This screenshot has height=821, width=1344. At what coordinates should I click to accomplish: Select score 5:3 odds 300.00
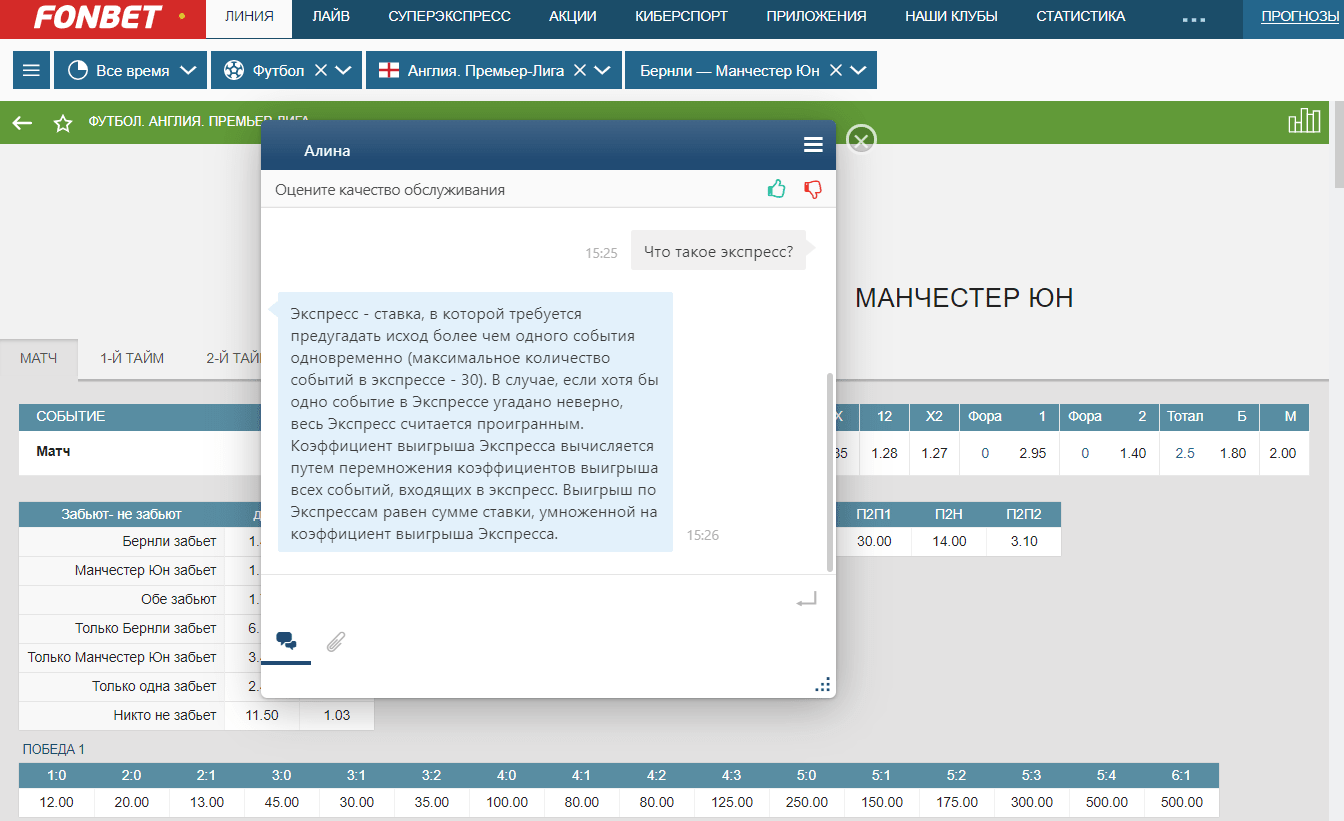click(x=1031, y=802)
